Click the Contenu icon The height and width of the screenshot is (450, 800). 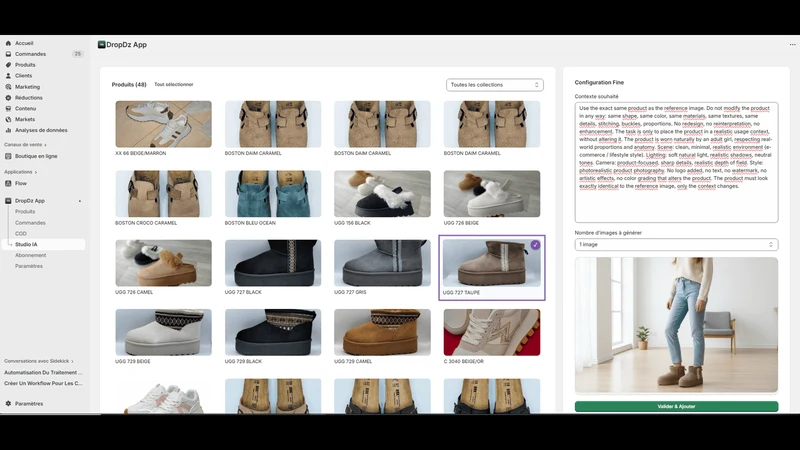point(8,108)
